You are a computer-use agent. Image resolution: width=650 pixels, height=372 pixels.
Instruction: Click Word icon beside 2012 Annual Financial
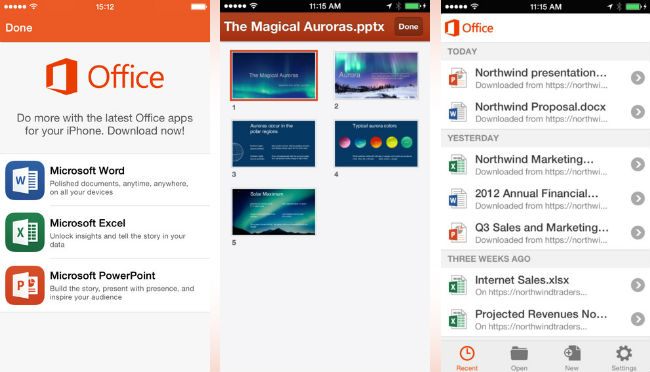tap(458, 198)
